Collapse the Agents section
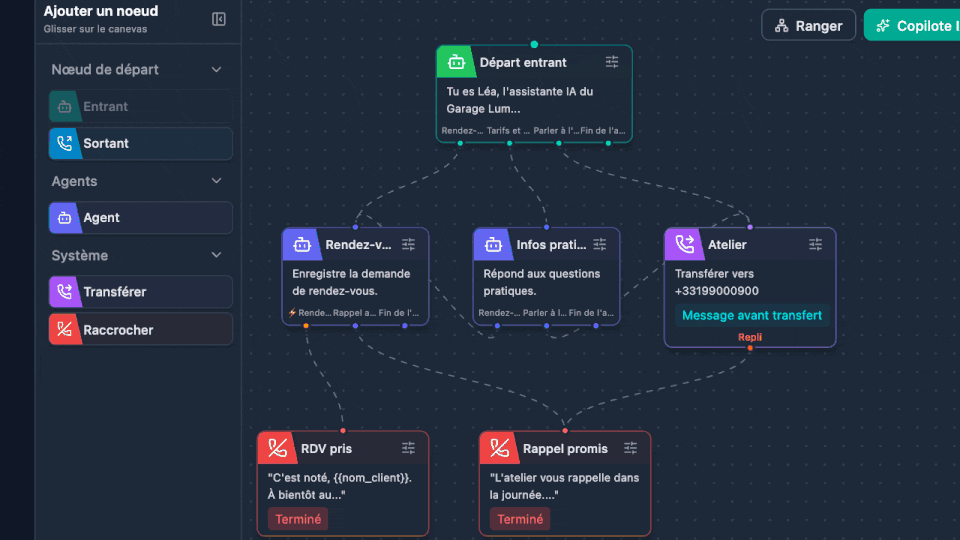 click(x=216, y=181)
